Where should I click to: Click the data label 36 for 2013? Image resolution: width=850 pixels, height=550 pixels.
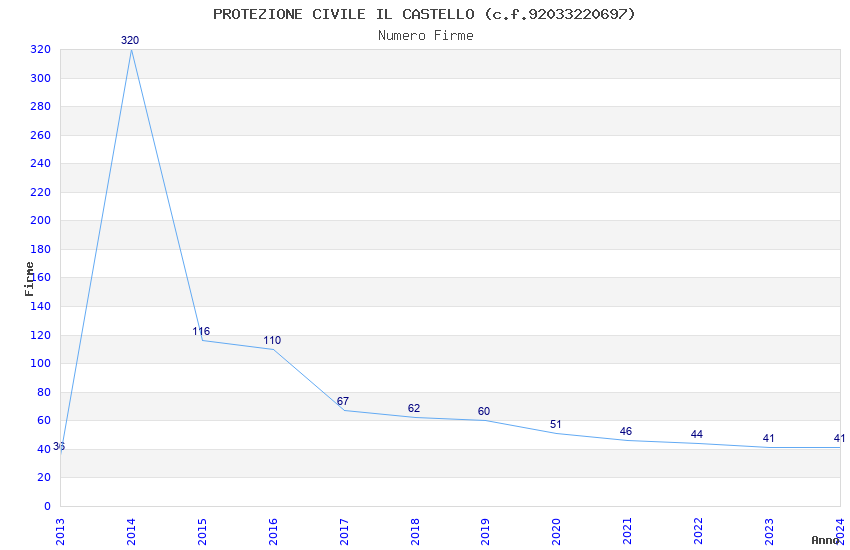59,447
